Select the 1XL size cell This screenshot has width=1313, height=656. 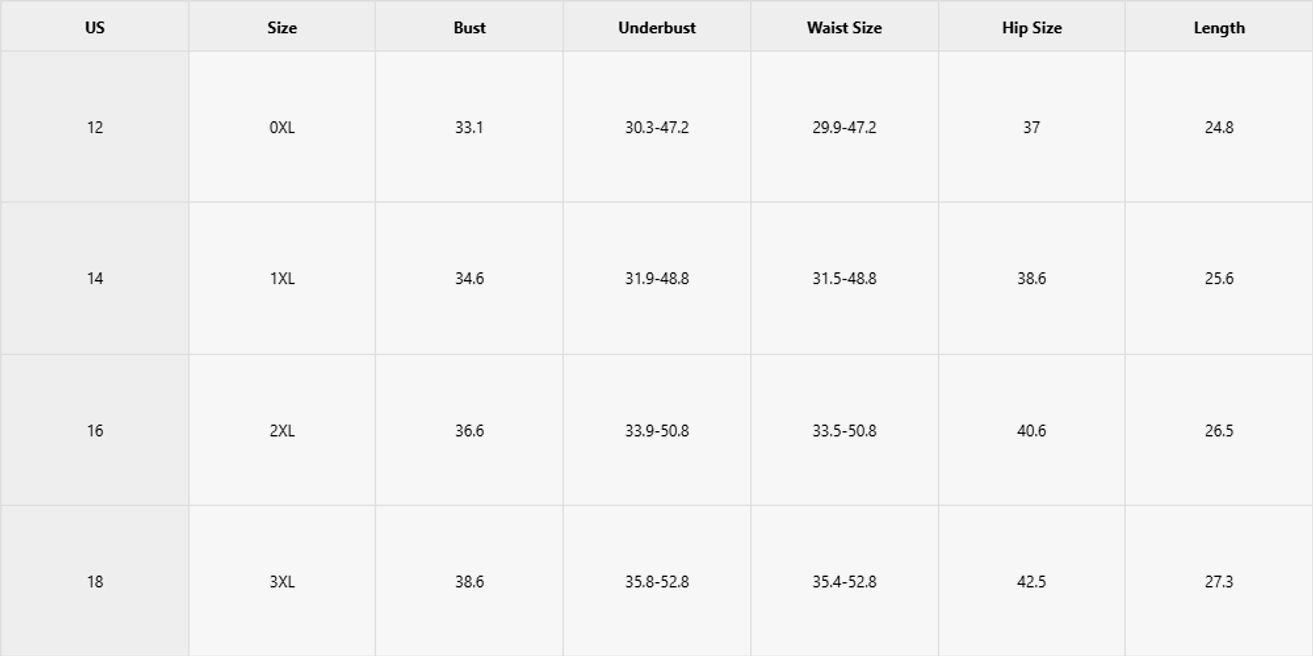(x=282, y=279)
